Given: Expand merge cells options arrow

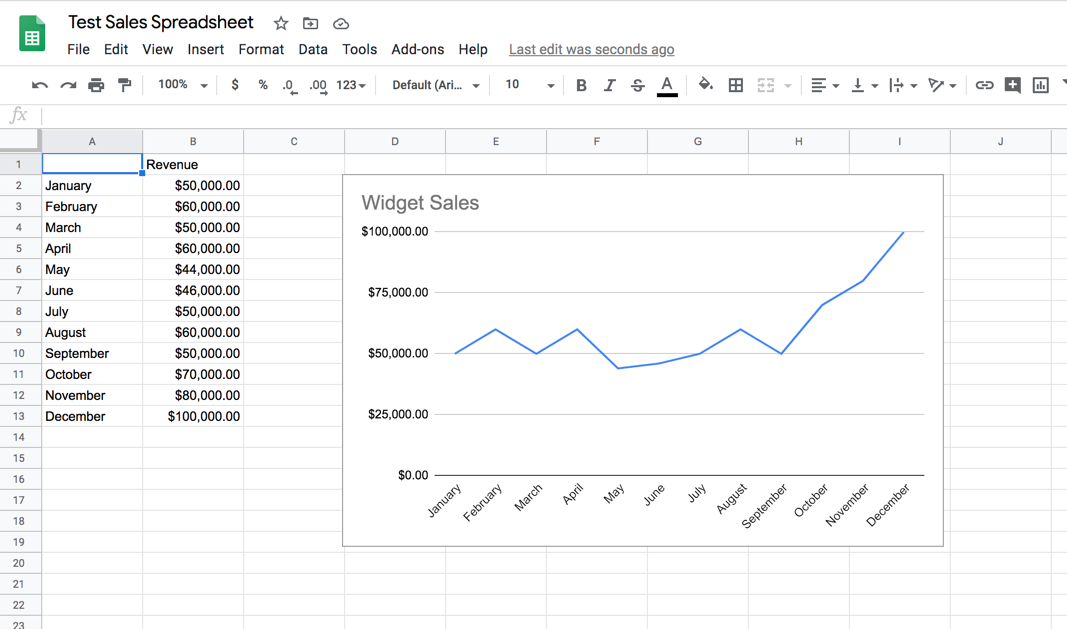Looking at the screenshot, I should click(788, 86).
